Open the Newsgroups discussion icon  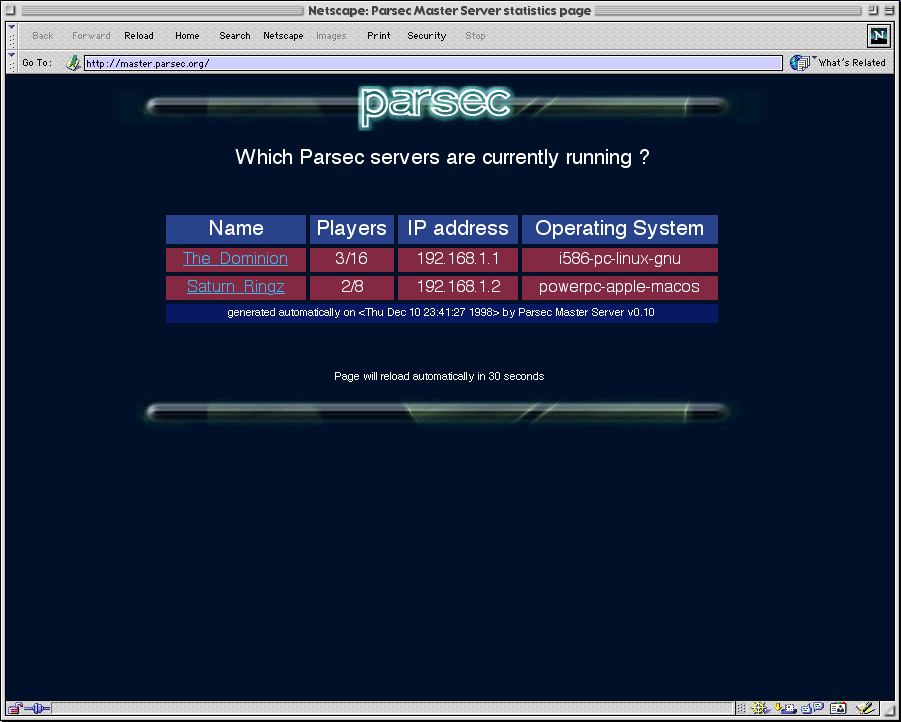tap(810, 709)
